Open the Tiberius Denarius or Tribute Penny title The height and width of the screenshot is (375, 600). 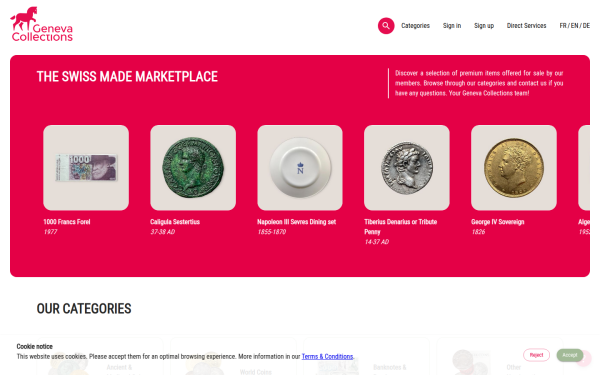401,227
